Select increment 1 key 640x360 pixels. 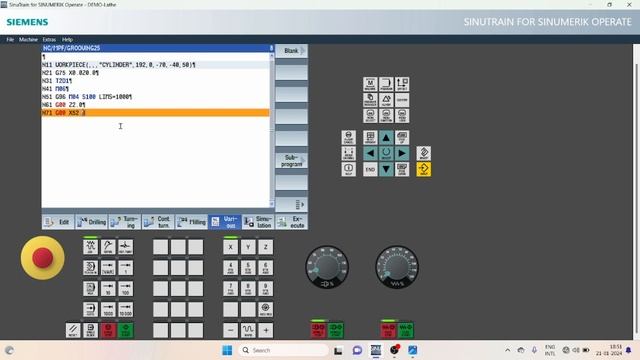[x=126, y=268]
